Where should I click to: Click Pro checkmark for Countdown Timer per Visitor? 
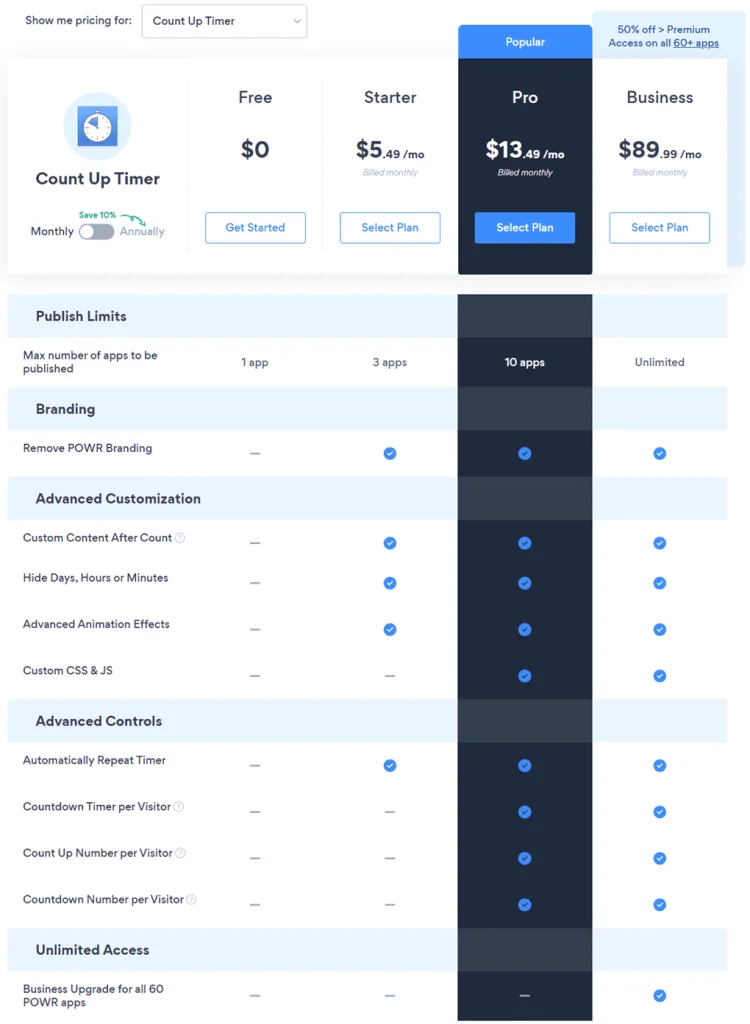(525, 812)
